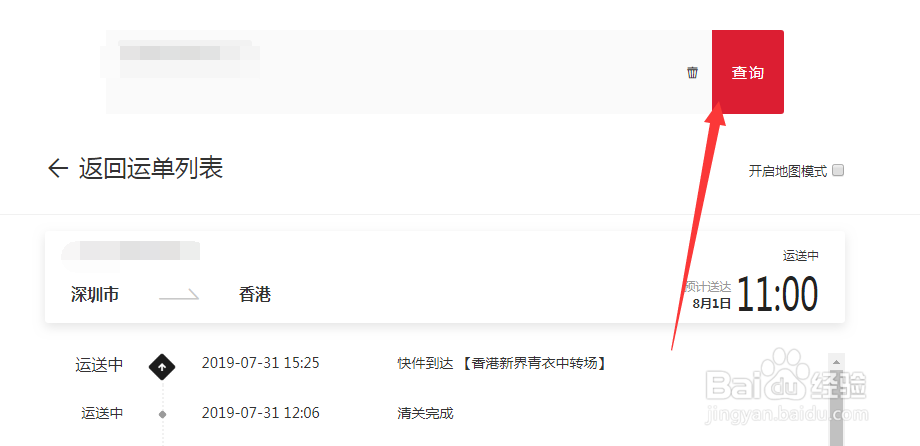This screenshot has height=446, width=920.
Task: Click the origin city 深圳市
Action: tap(95, 294)
